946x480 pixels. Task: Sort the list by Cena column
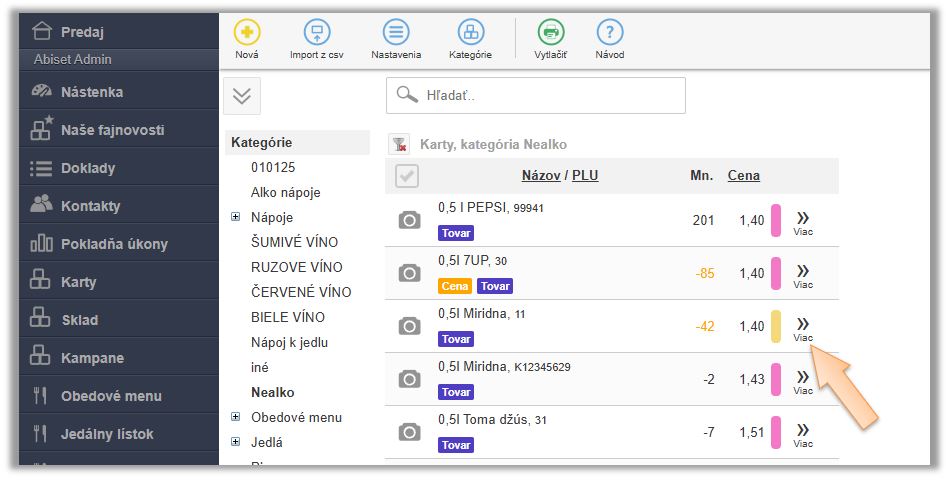coord(743,176)
